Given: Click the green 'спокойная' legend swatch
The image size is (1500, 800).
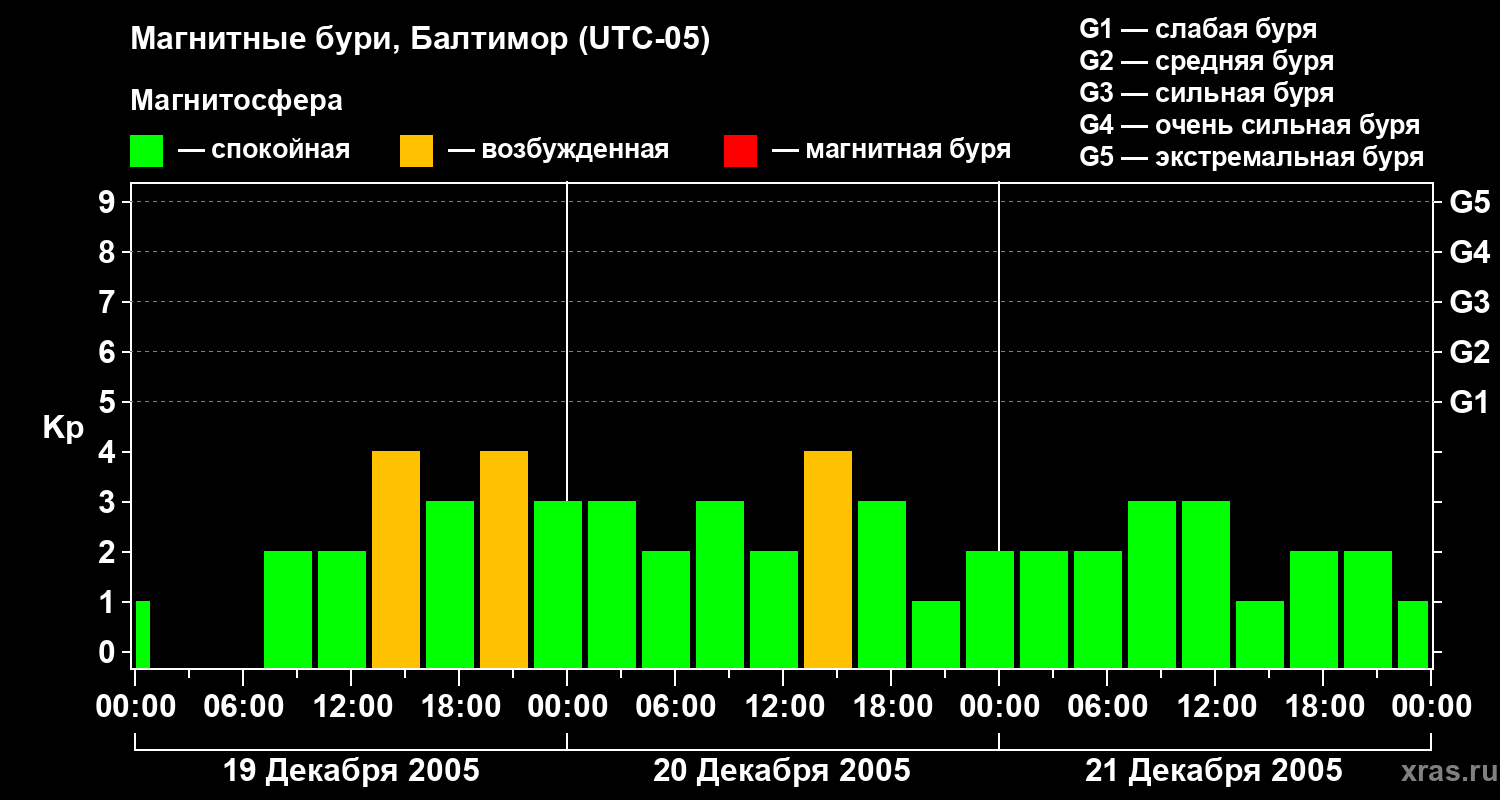Looking at the screenshot, I should coord(147,151).
